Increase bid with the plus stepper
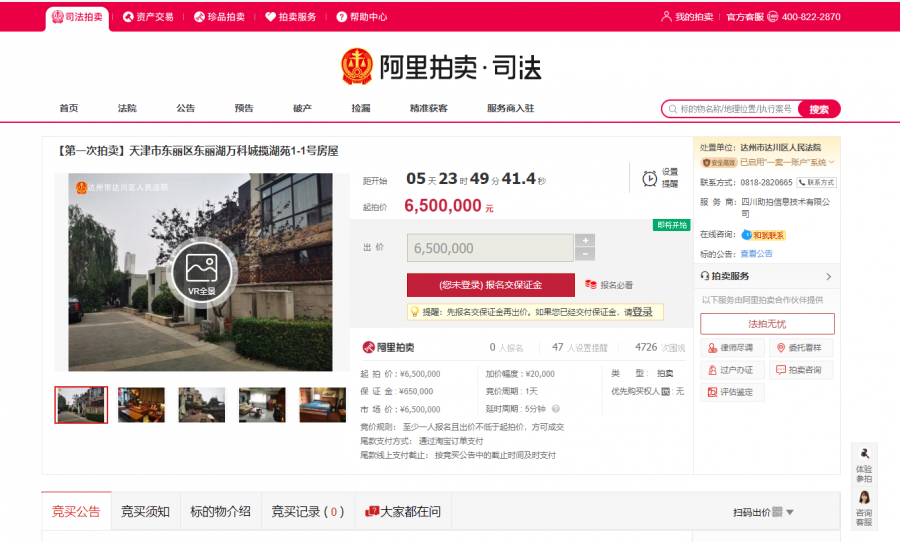Image resolution: width=900 pixels, height=542 pixels. [x=585, y=240]
